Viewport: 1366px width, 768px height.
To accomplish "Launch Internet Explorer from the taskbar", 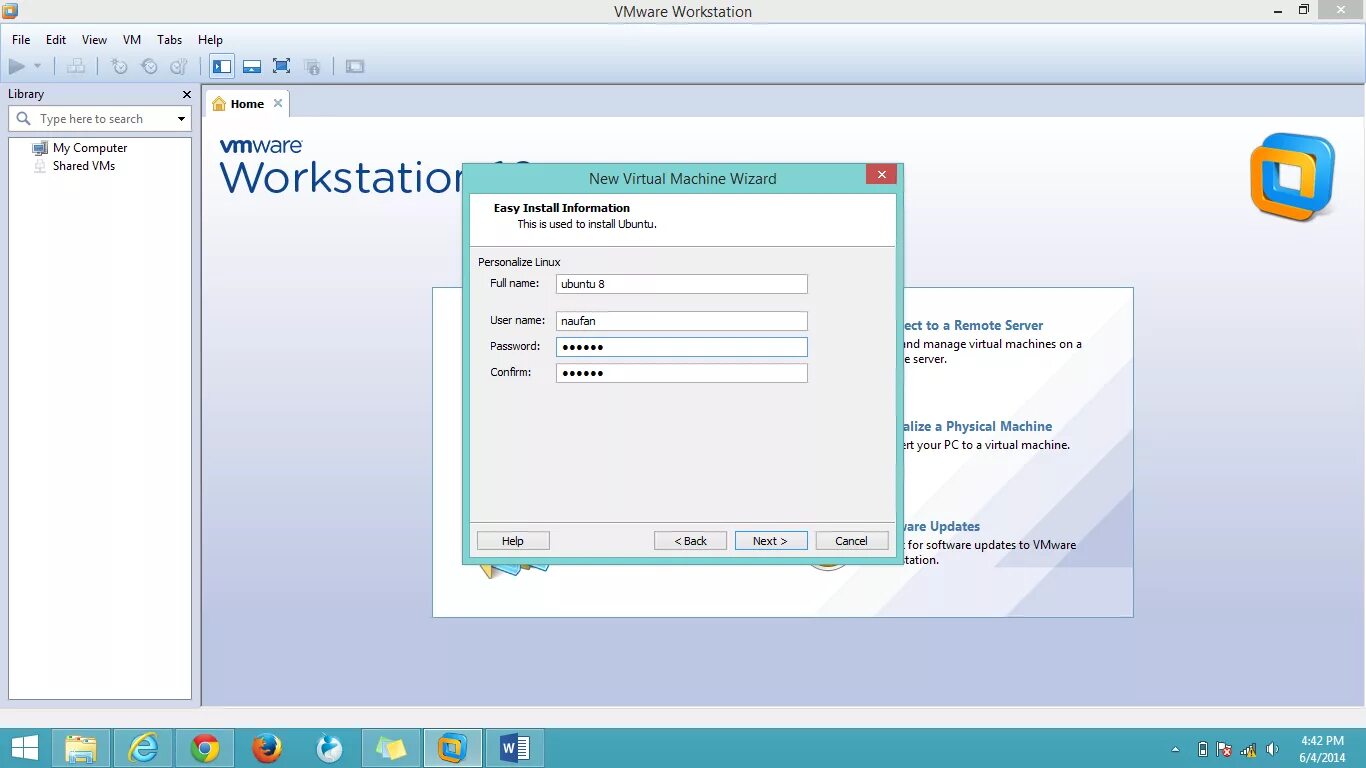I will pos(143,748).
